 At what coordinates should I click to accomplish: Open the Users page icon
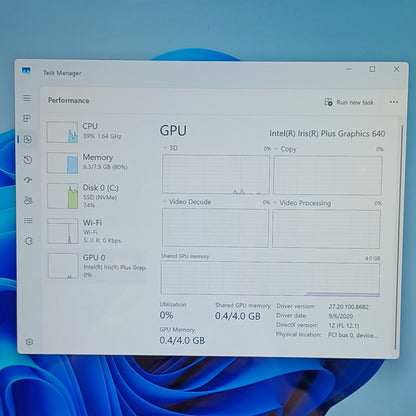(28, 200)
